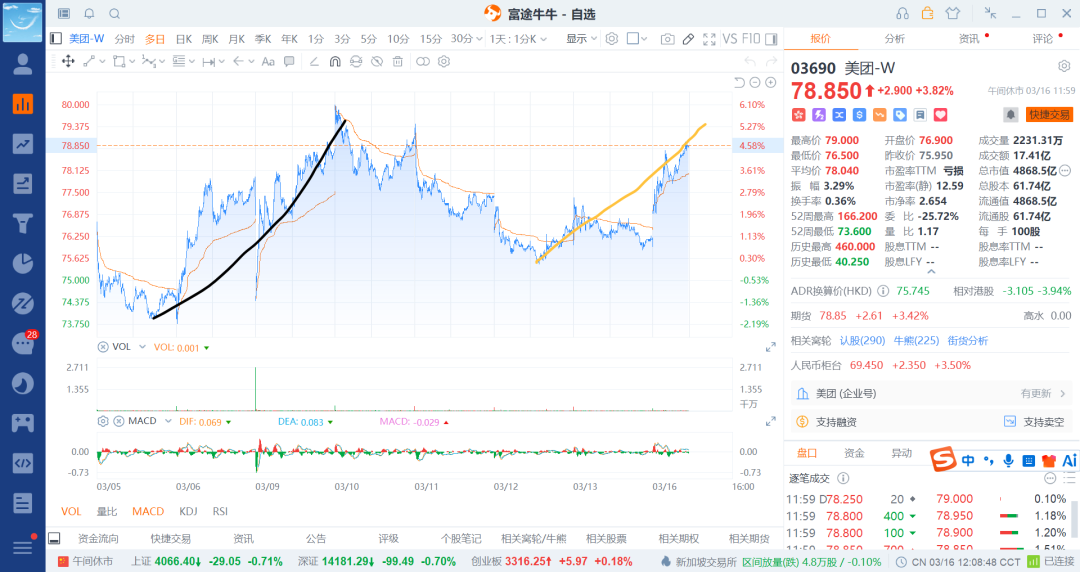The image size is (1080, 572).
Task: Toggle the linked circles overlay icon
Action: [x=423, y=61]
